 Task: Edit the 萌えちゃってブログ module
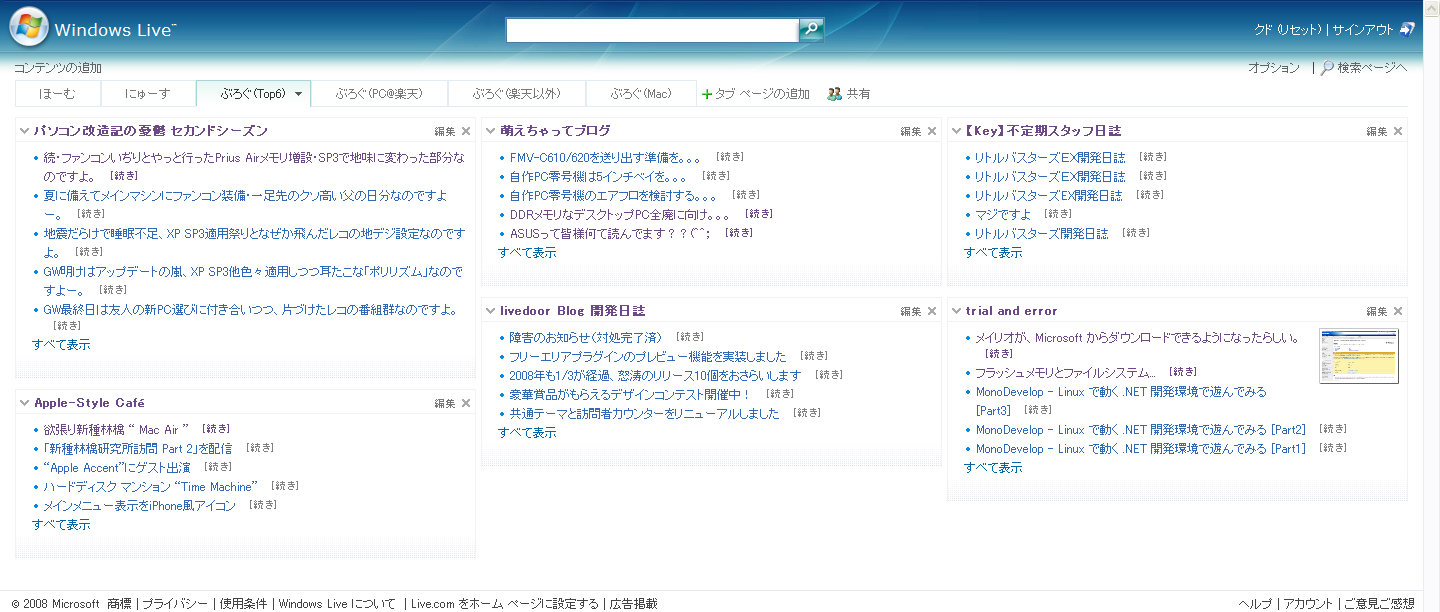pos(911,131)
